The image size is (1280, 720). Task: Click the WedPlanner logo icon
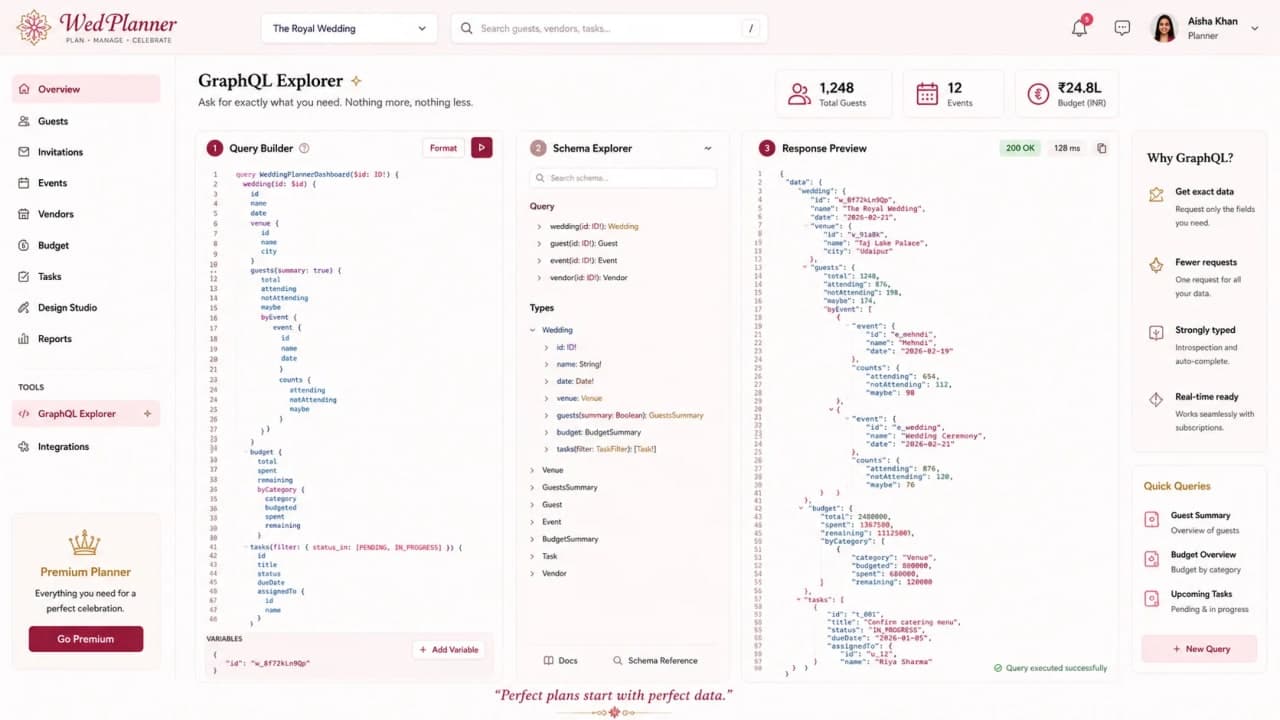point(34,27)
